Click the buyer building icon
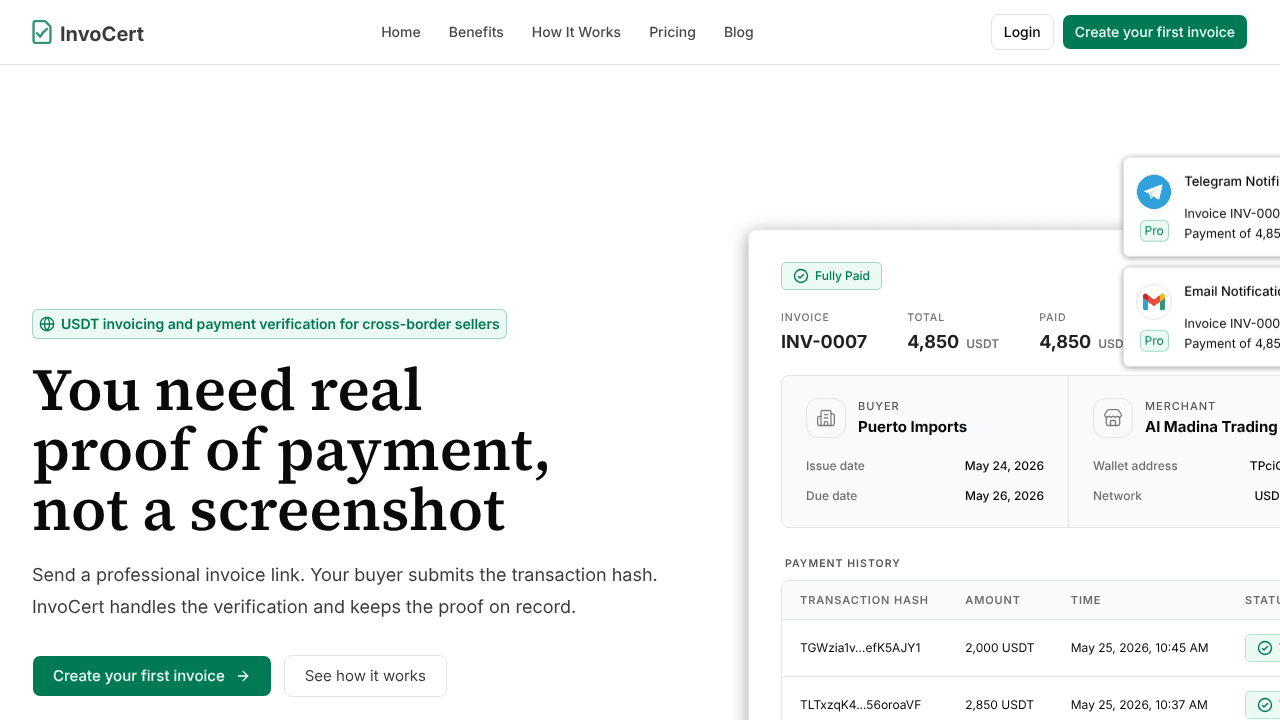The height and width of the screenshot is (720, 1280). click(x=826, y=418)
